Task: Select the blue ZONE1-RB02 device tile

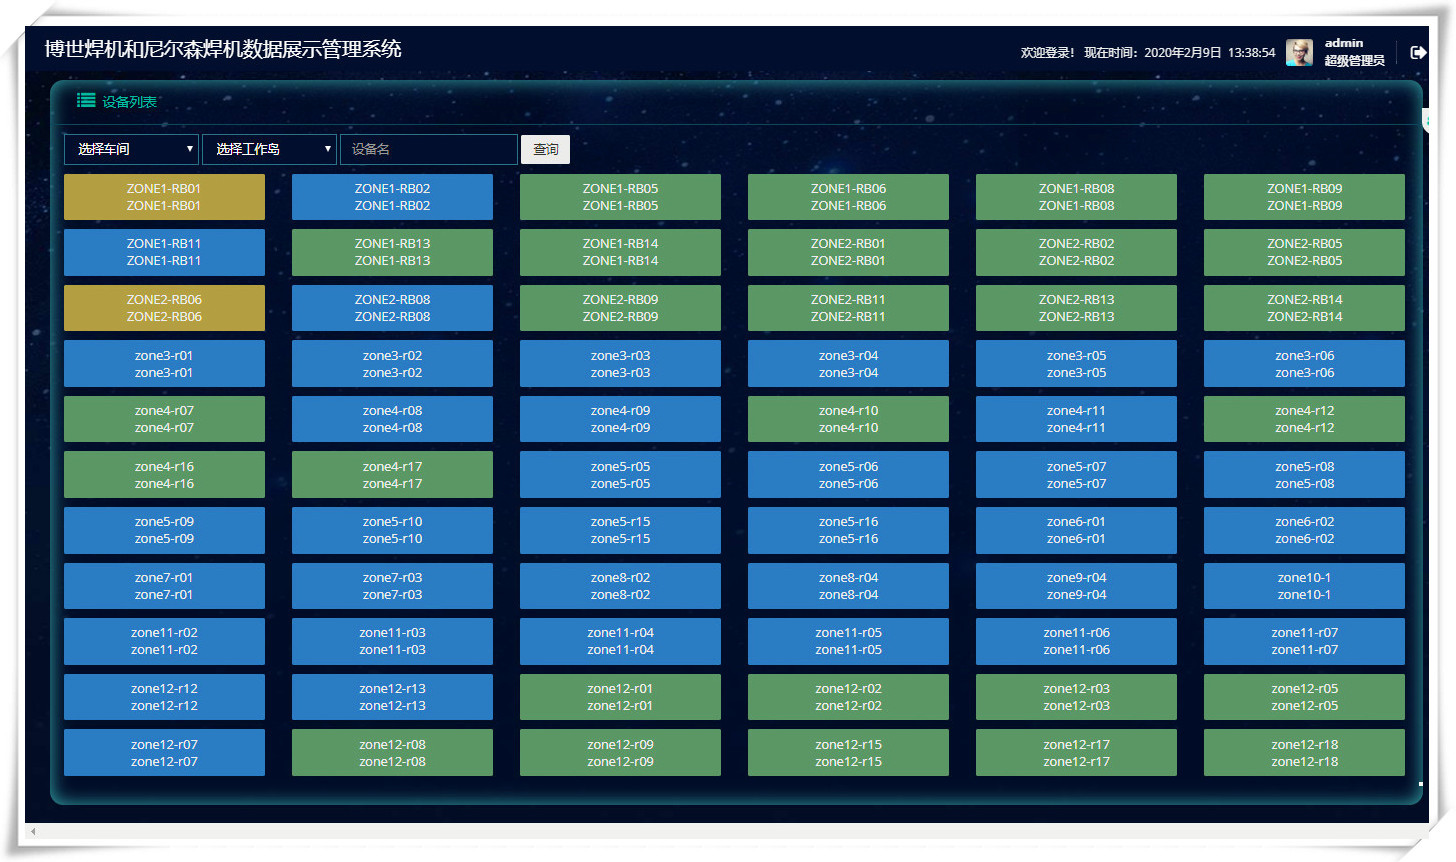Action: [392, 197]
